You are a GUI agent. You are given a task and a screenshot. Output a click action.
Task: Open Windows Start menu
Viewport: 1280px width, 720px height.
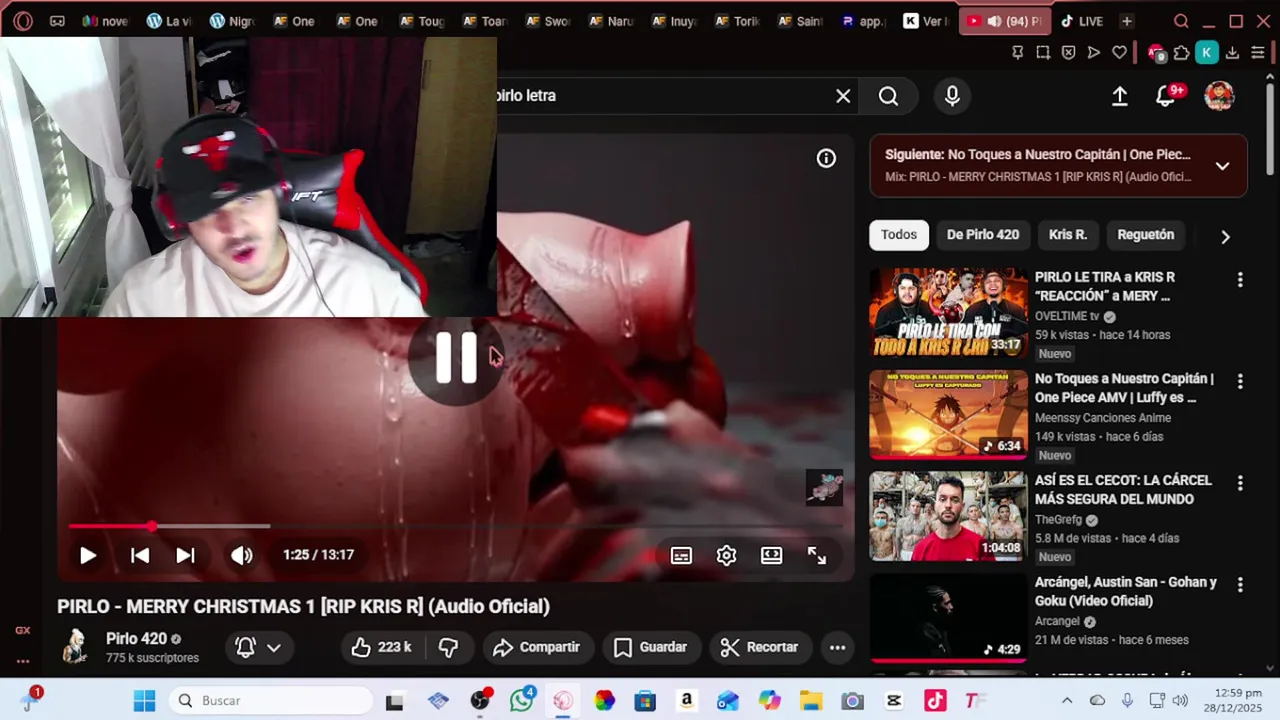click(x=145, y=701)
